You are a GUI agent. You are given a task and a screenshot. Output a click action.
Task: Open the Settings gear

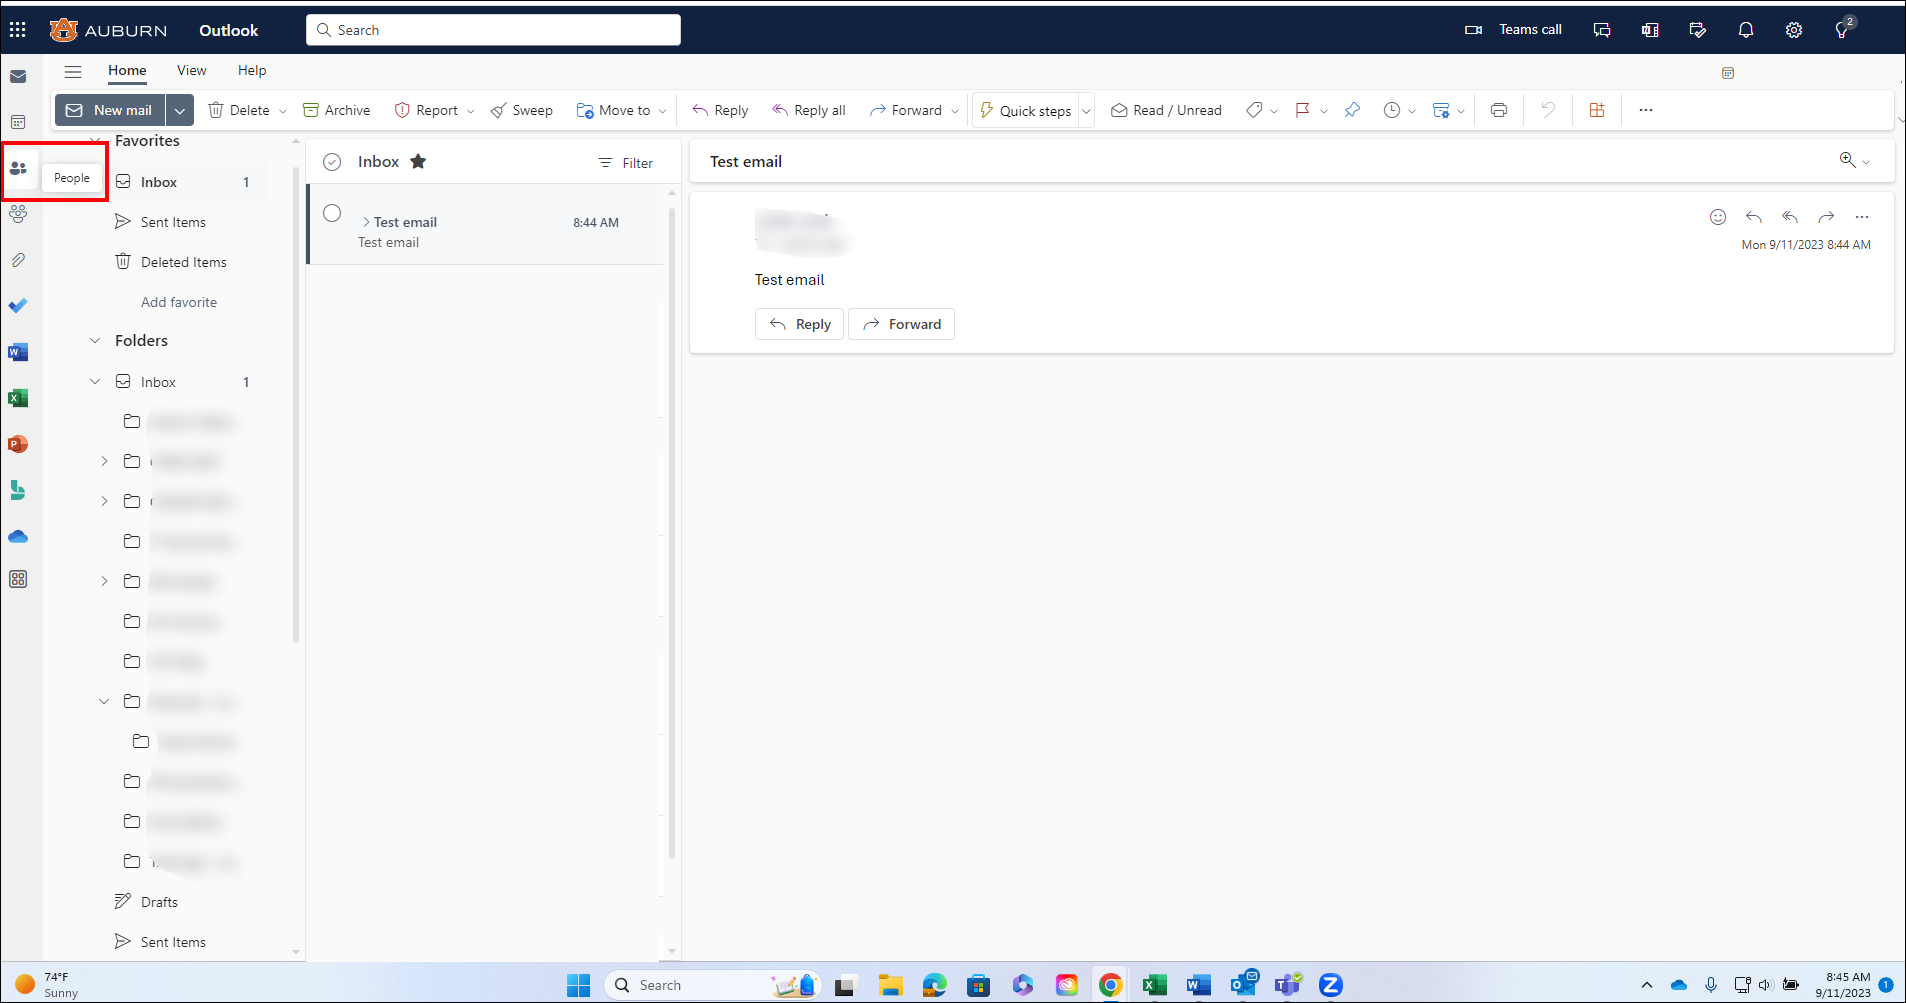pyautogui.click(x=1794, y=30)
